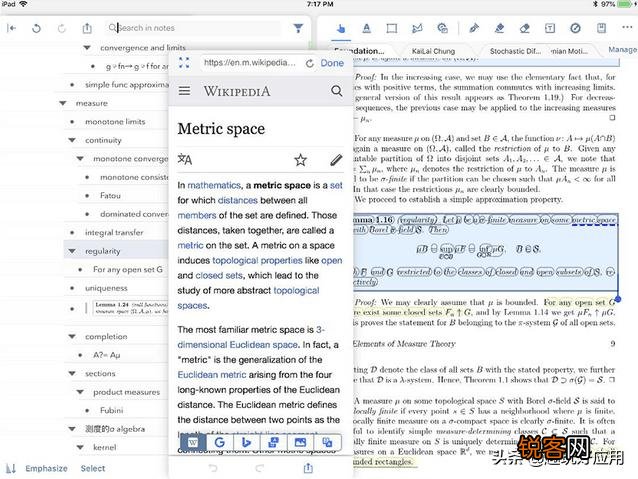638x479 pixels.
Task: Select the eraser tool
Action: coord(525,28)
